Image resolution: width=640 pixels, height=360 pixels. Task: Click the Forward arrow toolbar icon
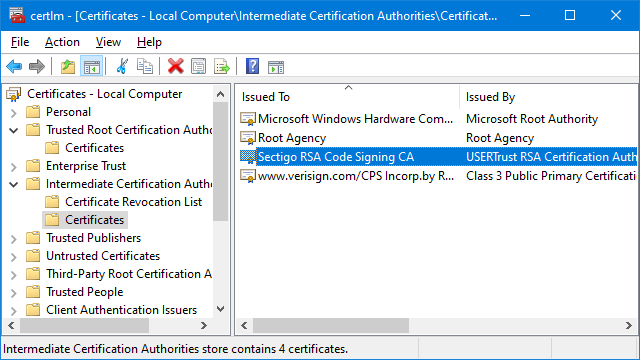(x=37, y=66)
